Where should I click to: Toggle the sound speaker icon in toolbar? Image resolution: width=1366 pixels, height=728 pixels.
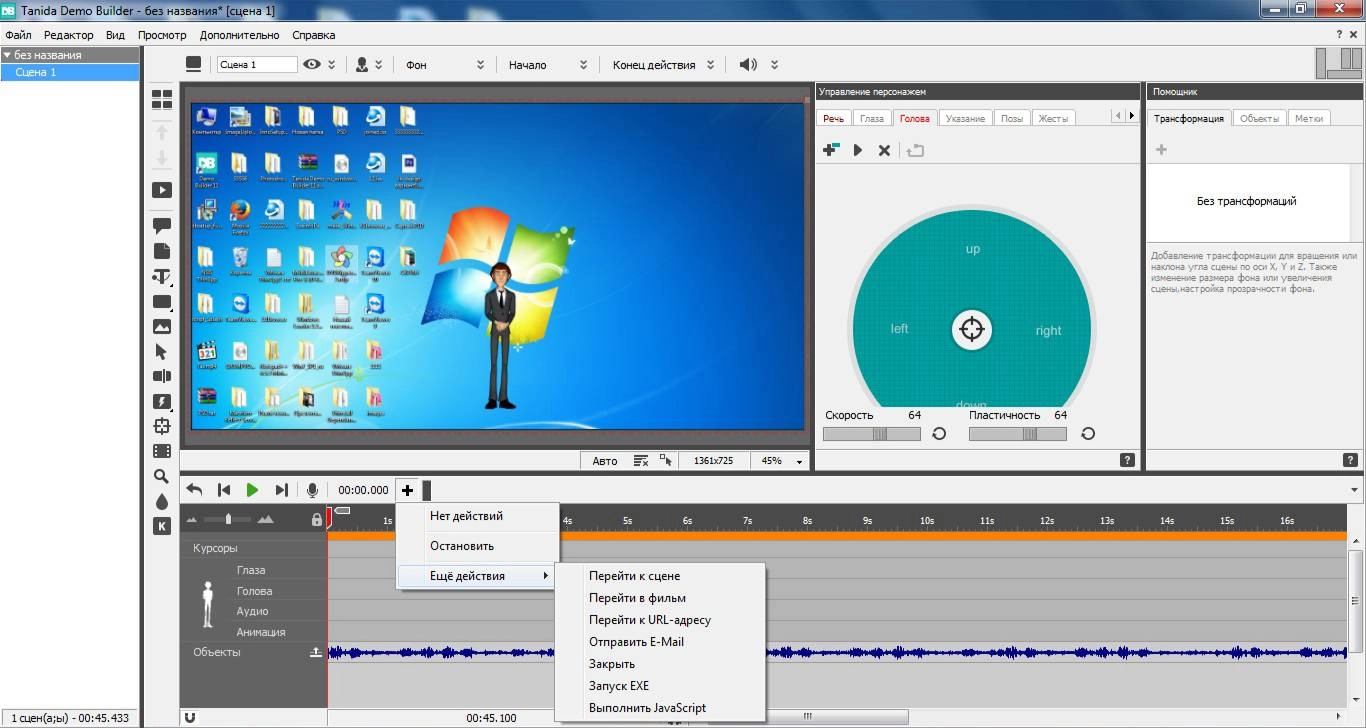[748, 64]
